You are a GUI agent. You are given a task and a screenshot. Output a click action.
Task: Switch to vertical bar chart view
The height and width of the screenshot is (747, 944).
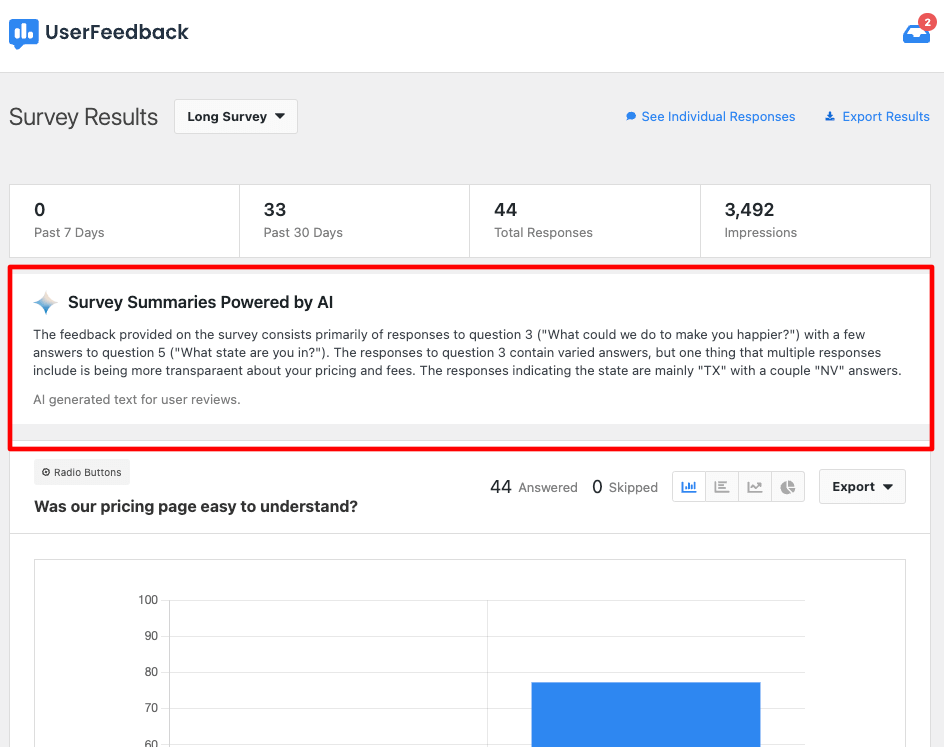689,487
